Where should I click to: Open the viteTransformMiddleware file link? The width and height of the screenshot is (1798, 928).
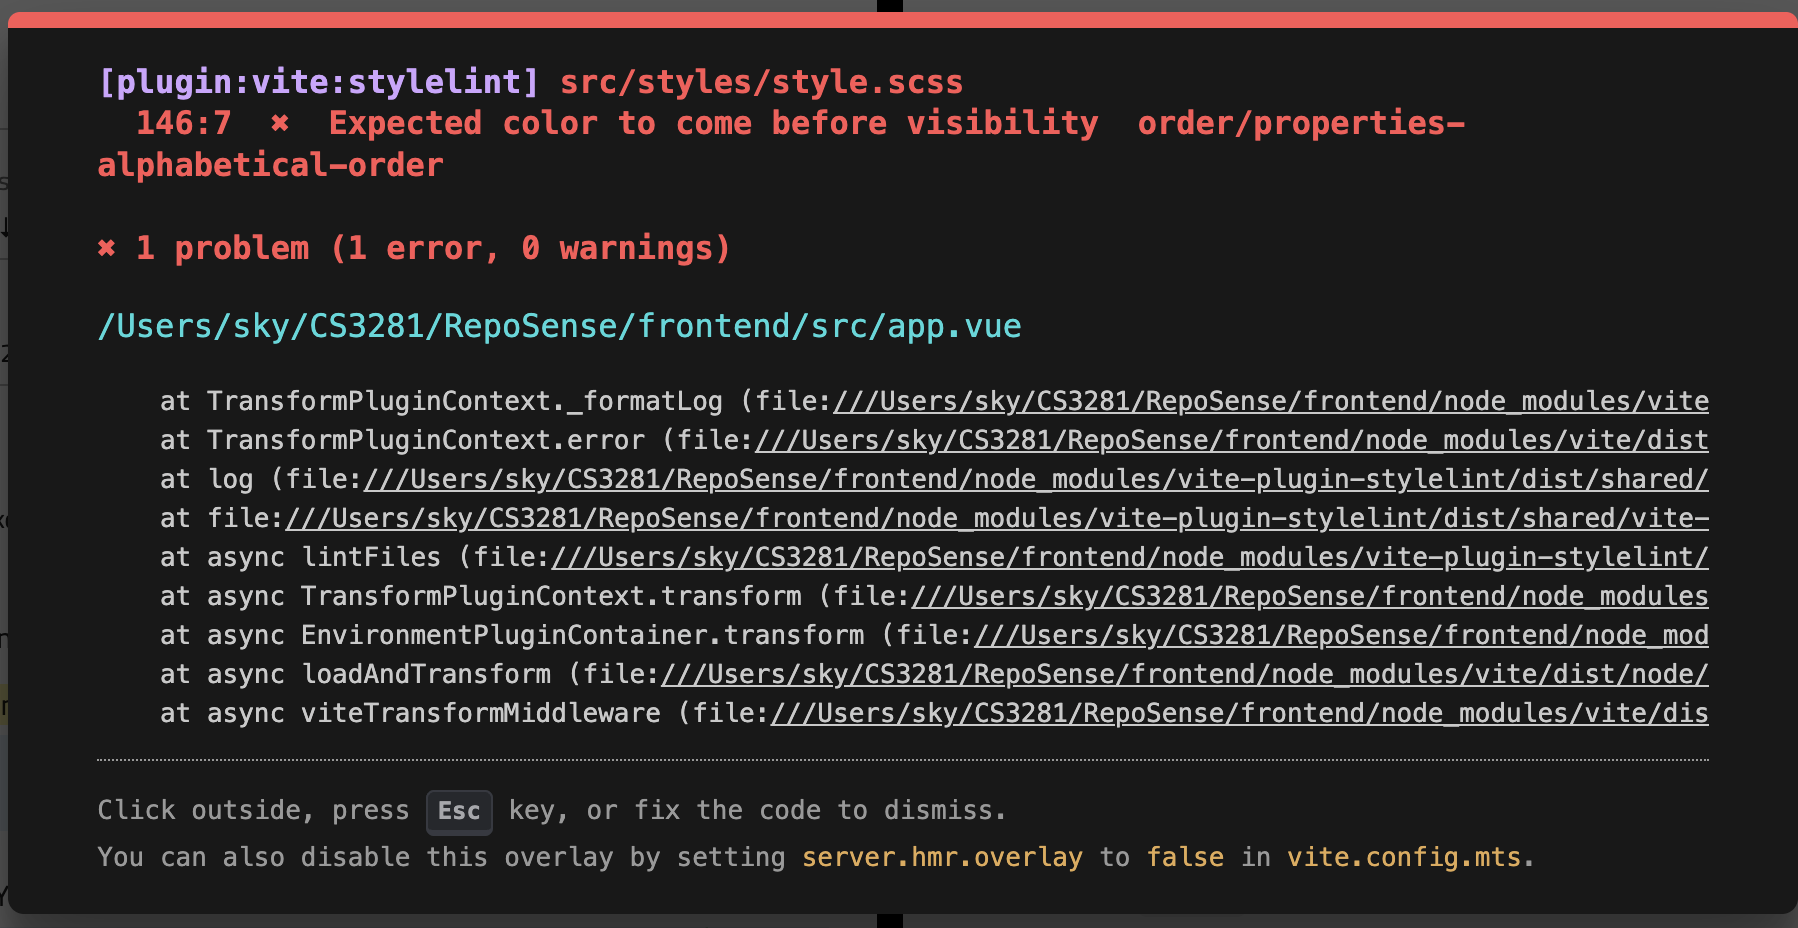click(x=1239, y=713)
